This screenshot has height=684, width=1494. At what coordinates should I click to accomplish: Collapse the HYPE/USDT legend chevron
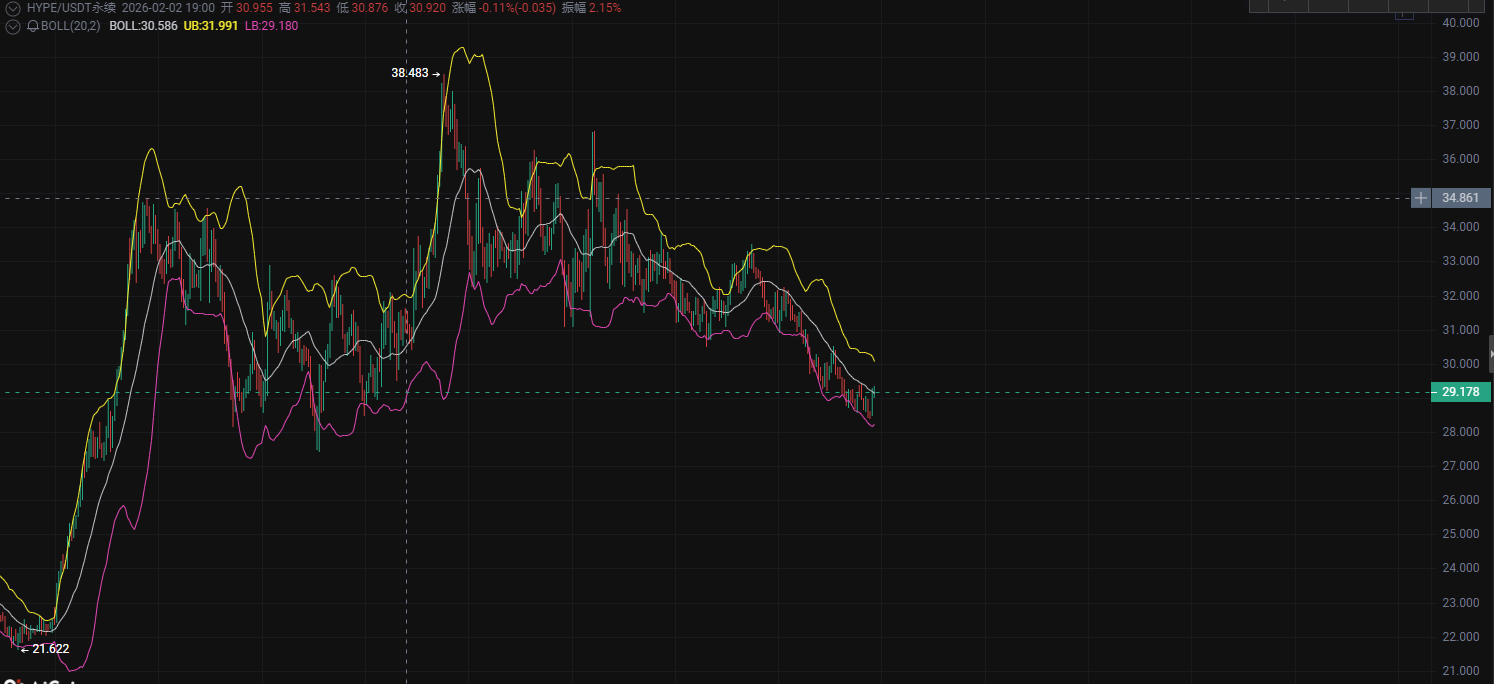[12, 8]
